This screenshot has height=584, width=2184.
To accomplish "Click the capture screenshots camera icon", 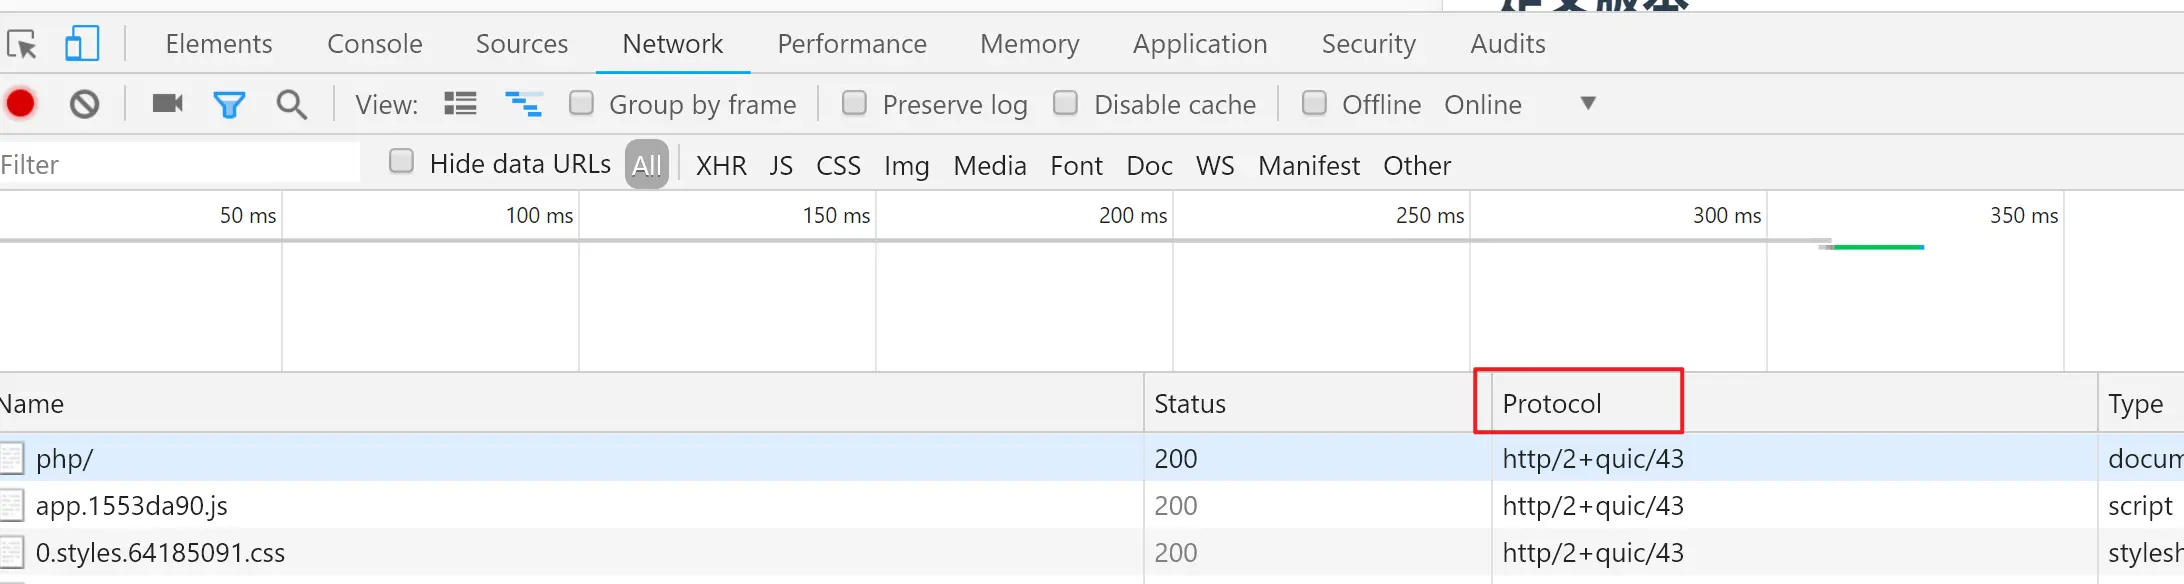I will (x=167, y=104).
